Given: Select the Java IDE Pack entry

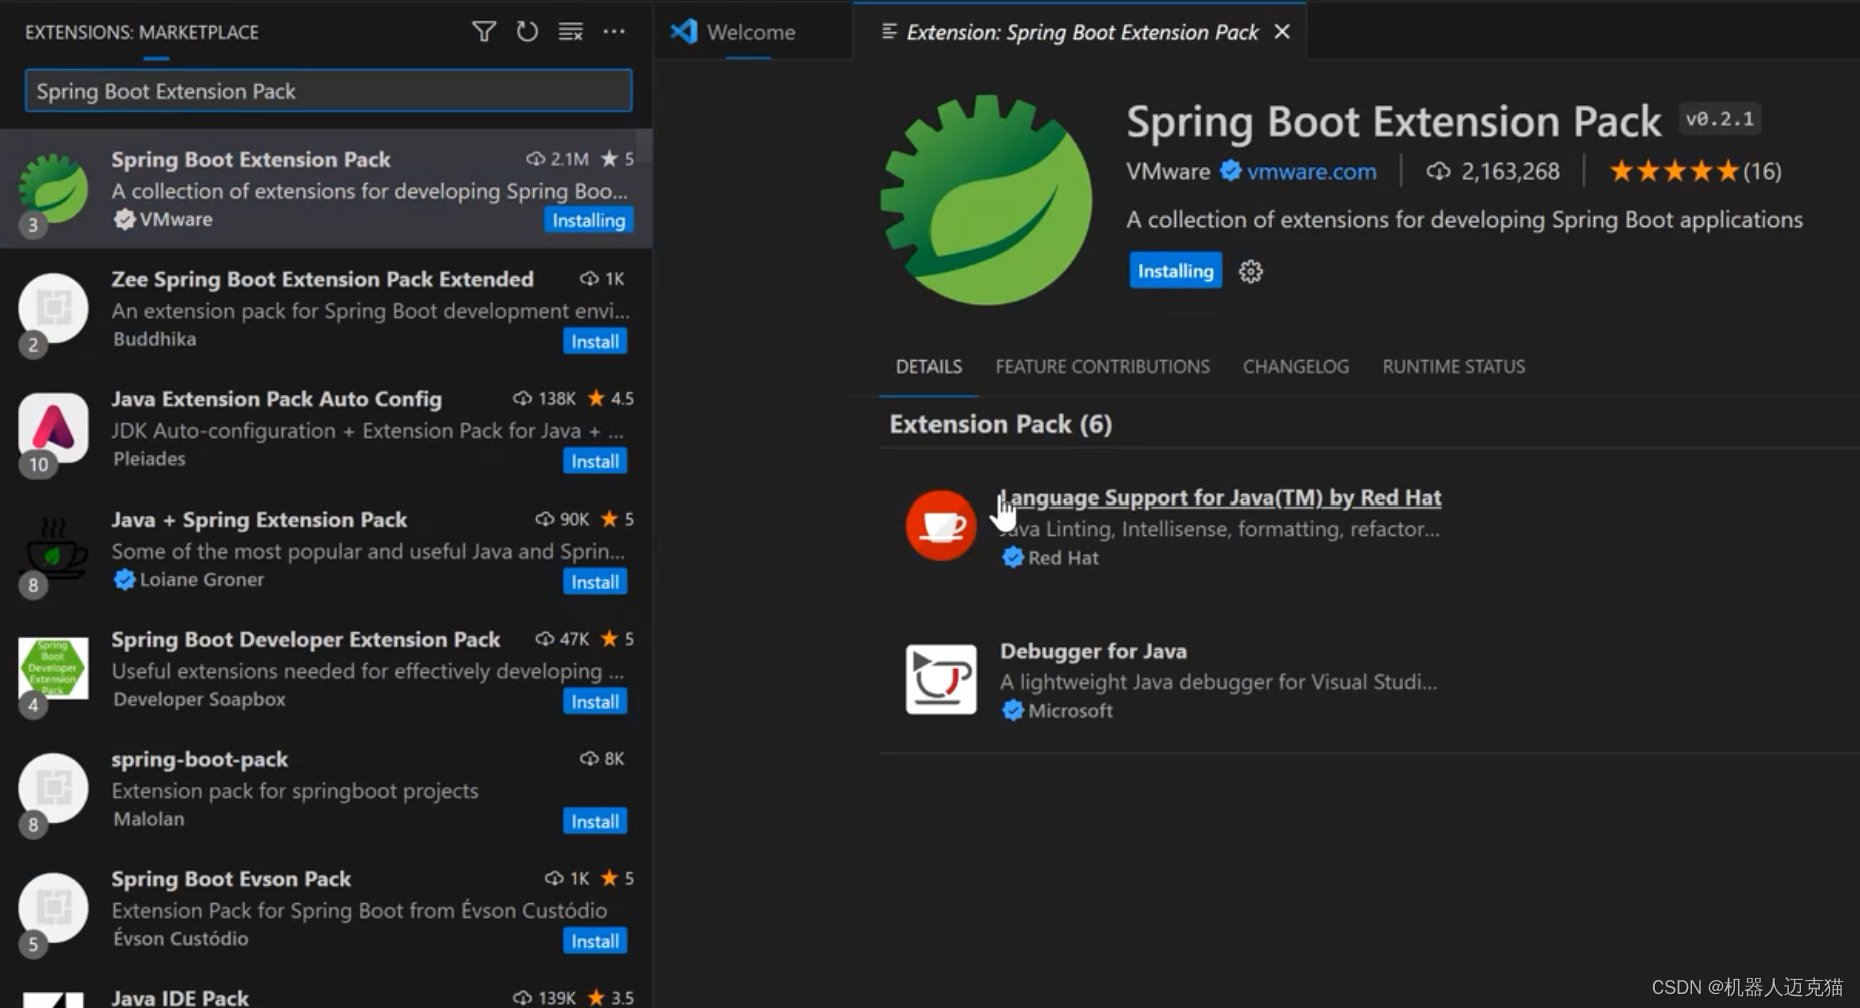Looking at the screenshot, I should [326, 997].
